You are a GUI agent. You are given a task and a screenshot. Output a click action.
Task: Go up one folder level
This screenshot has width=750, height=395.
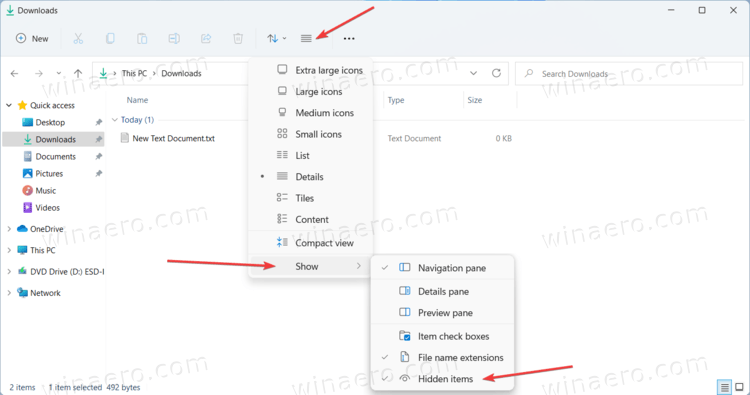click(x=78, y=74)
